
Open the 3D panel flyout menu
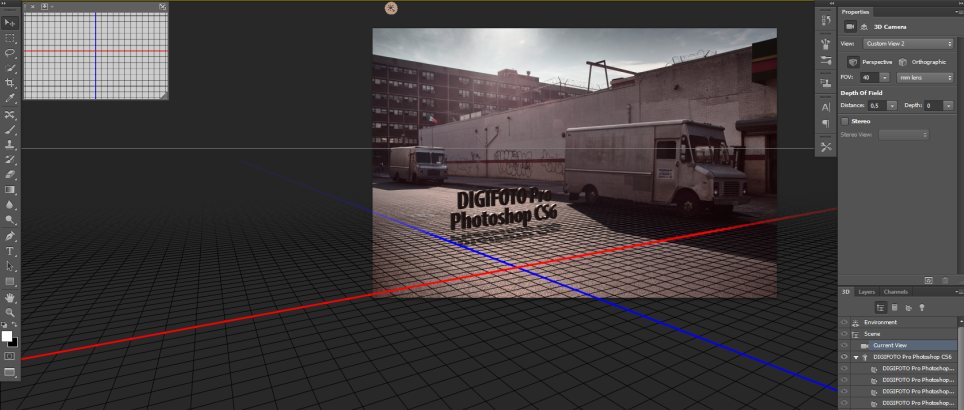click(958, 292)
